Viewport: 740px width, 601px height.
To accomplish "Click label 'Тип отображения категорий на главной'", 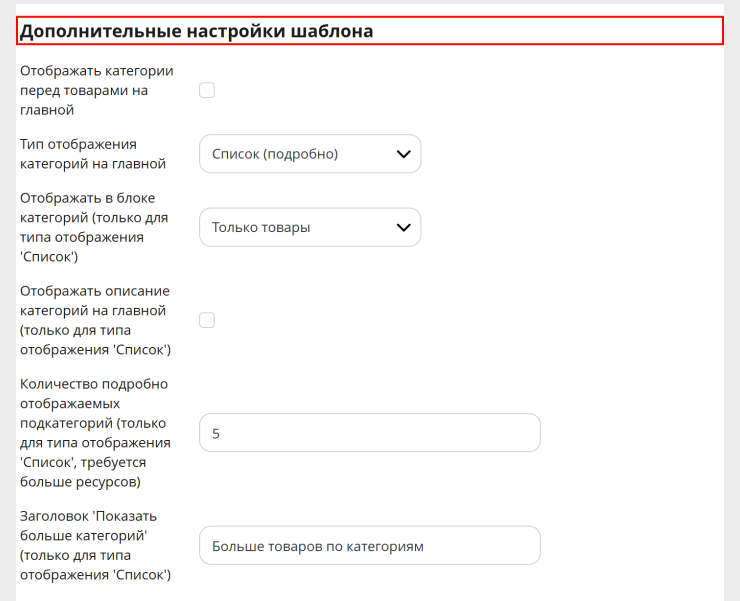I will click(92, 154).
